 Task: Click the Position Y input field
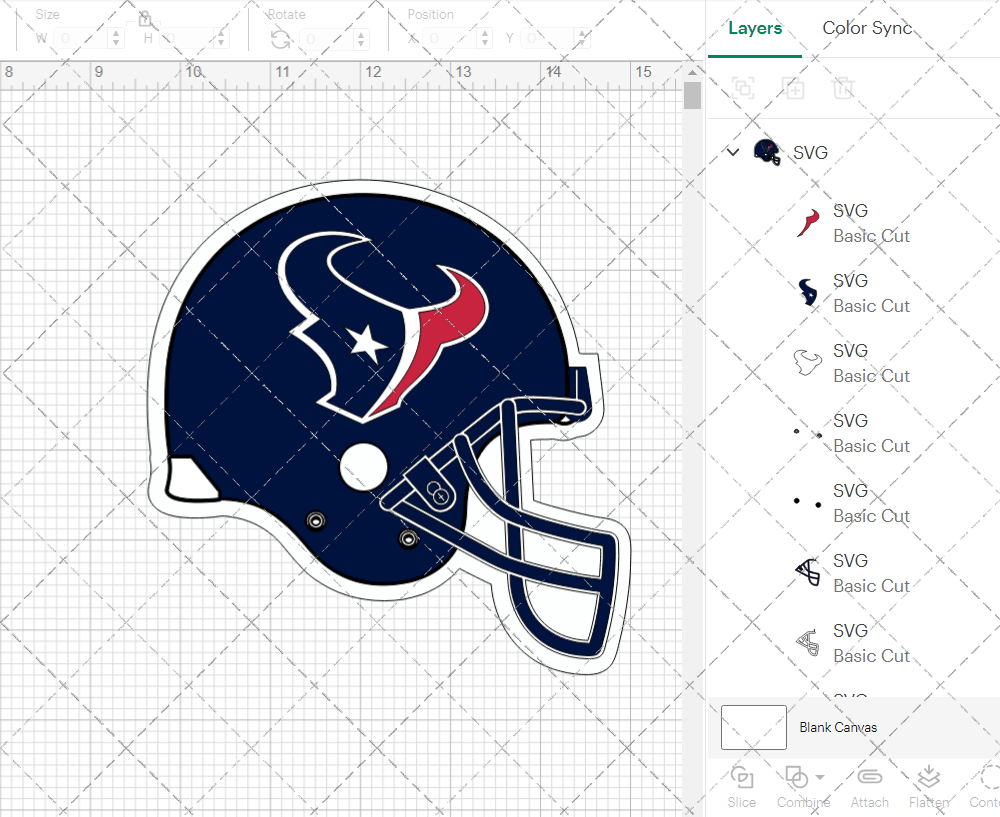click(x=548, y=38)
